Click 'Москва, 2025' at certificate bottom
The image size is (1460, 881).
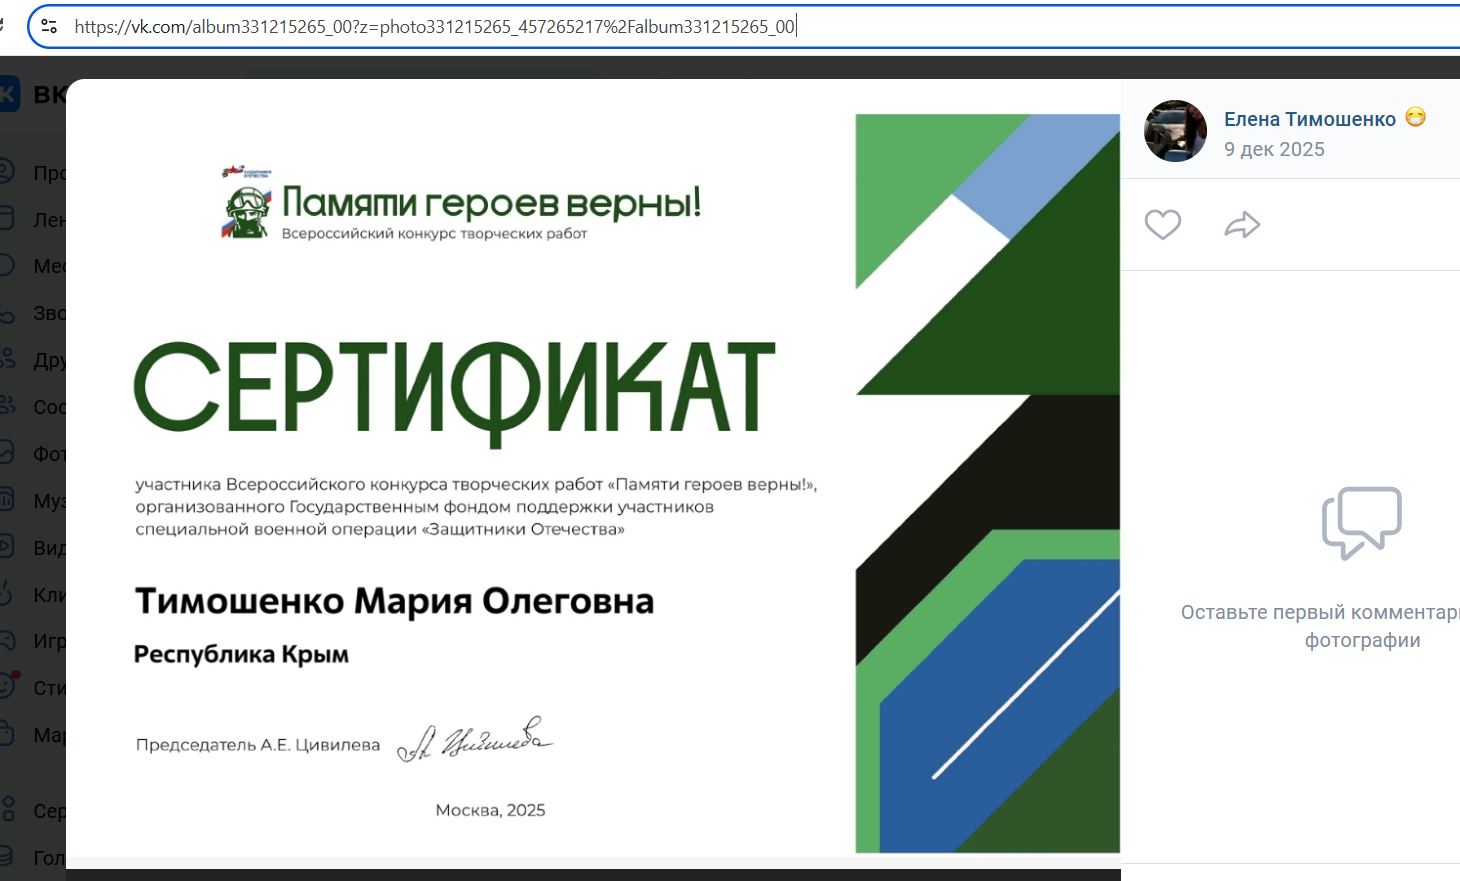coord(490,810)
